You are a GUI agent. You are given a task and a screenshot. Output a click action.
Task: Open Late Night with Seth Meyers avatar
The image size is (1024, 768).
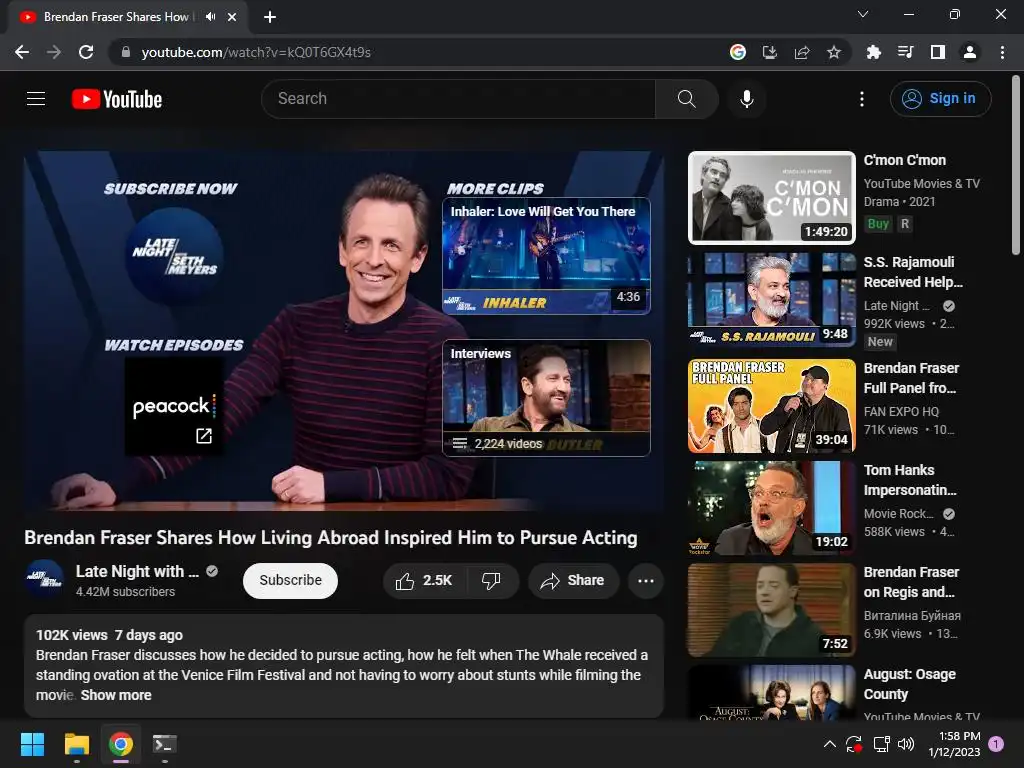pos(44,579)
